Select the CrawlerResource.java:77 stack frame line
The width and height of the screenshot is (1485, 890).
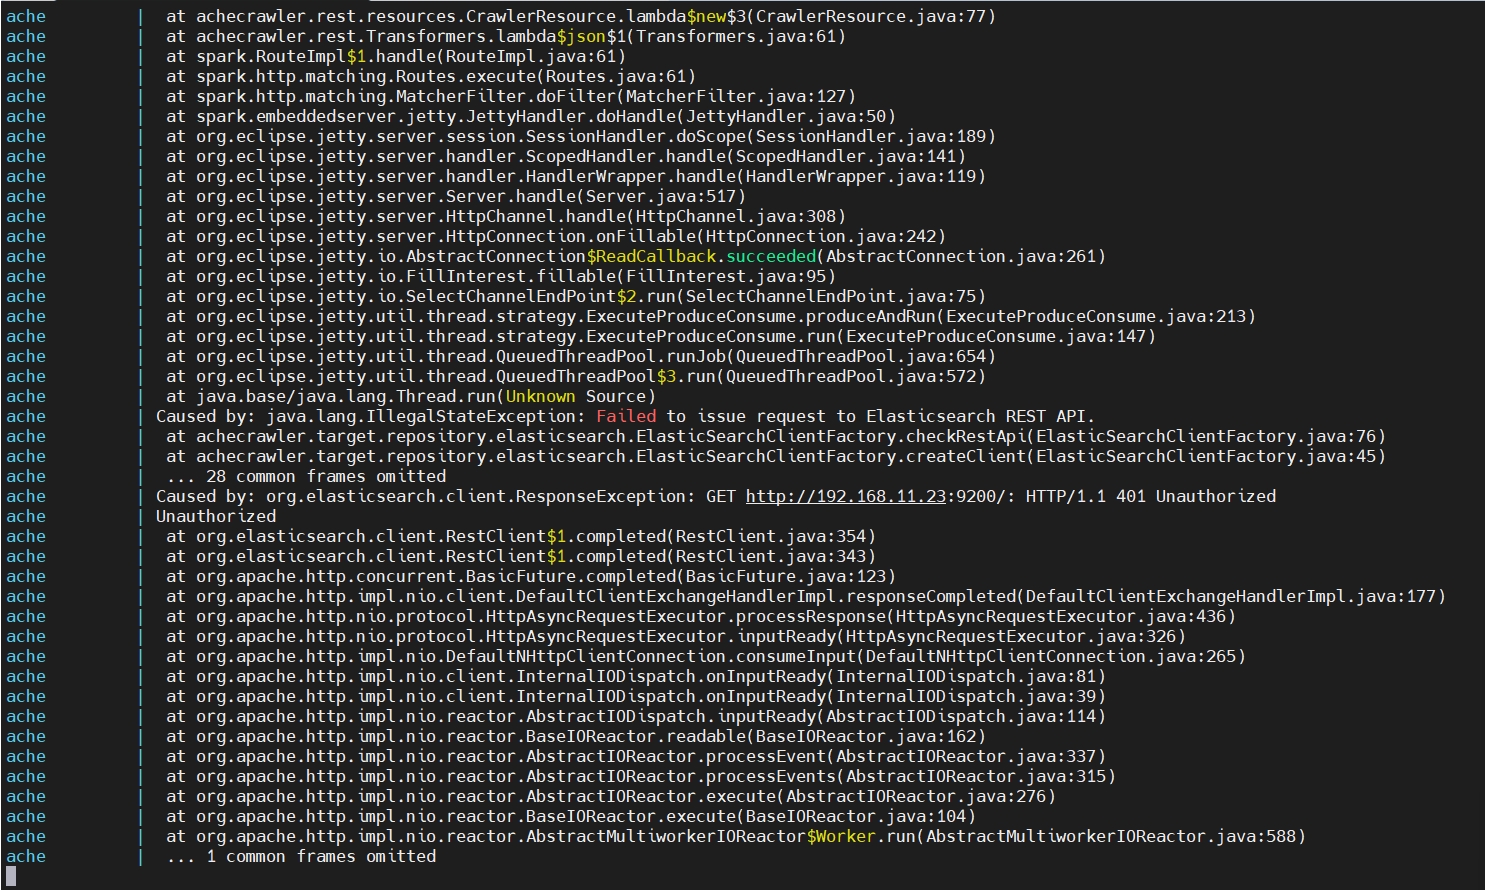(580, 16)
